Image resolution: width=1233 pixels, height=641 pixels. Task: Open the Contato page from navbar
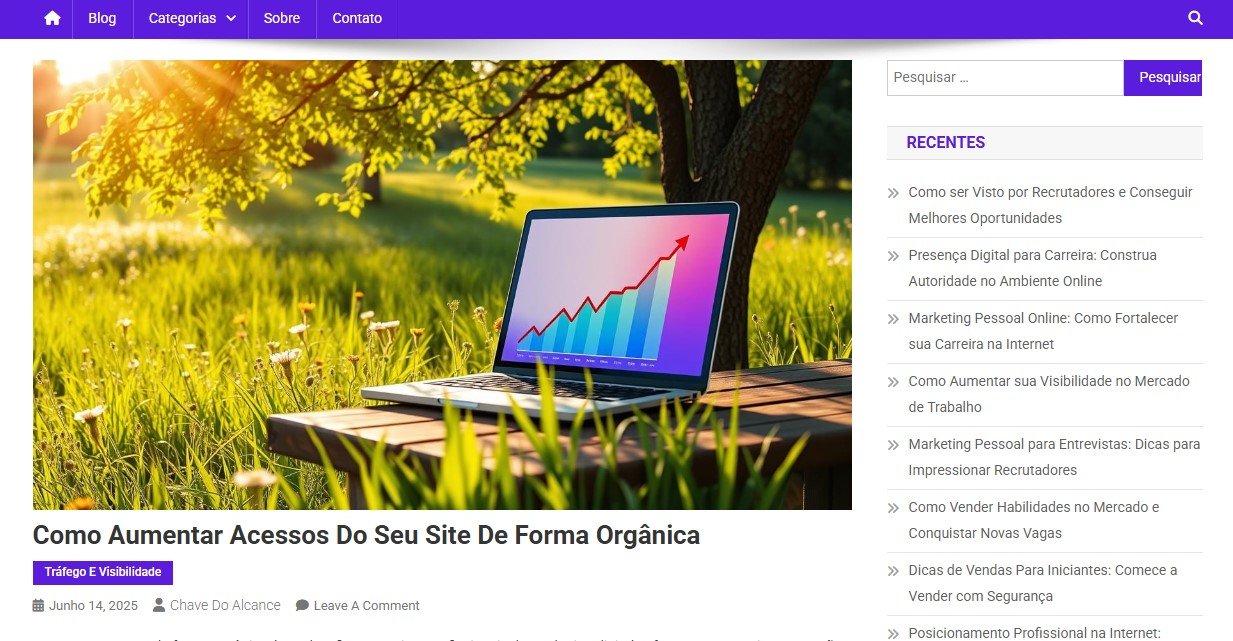[357, 18]
